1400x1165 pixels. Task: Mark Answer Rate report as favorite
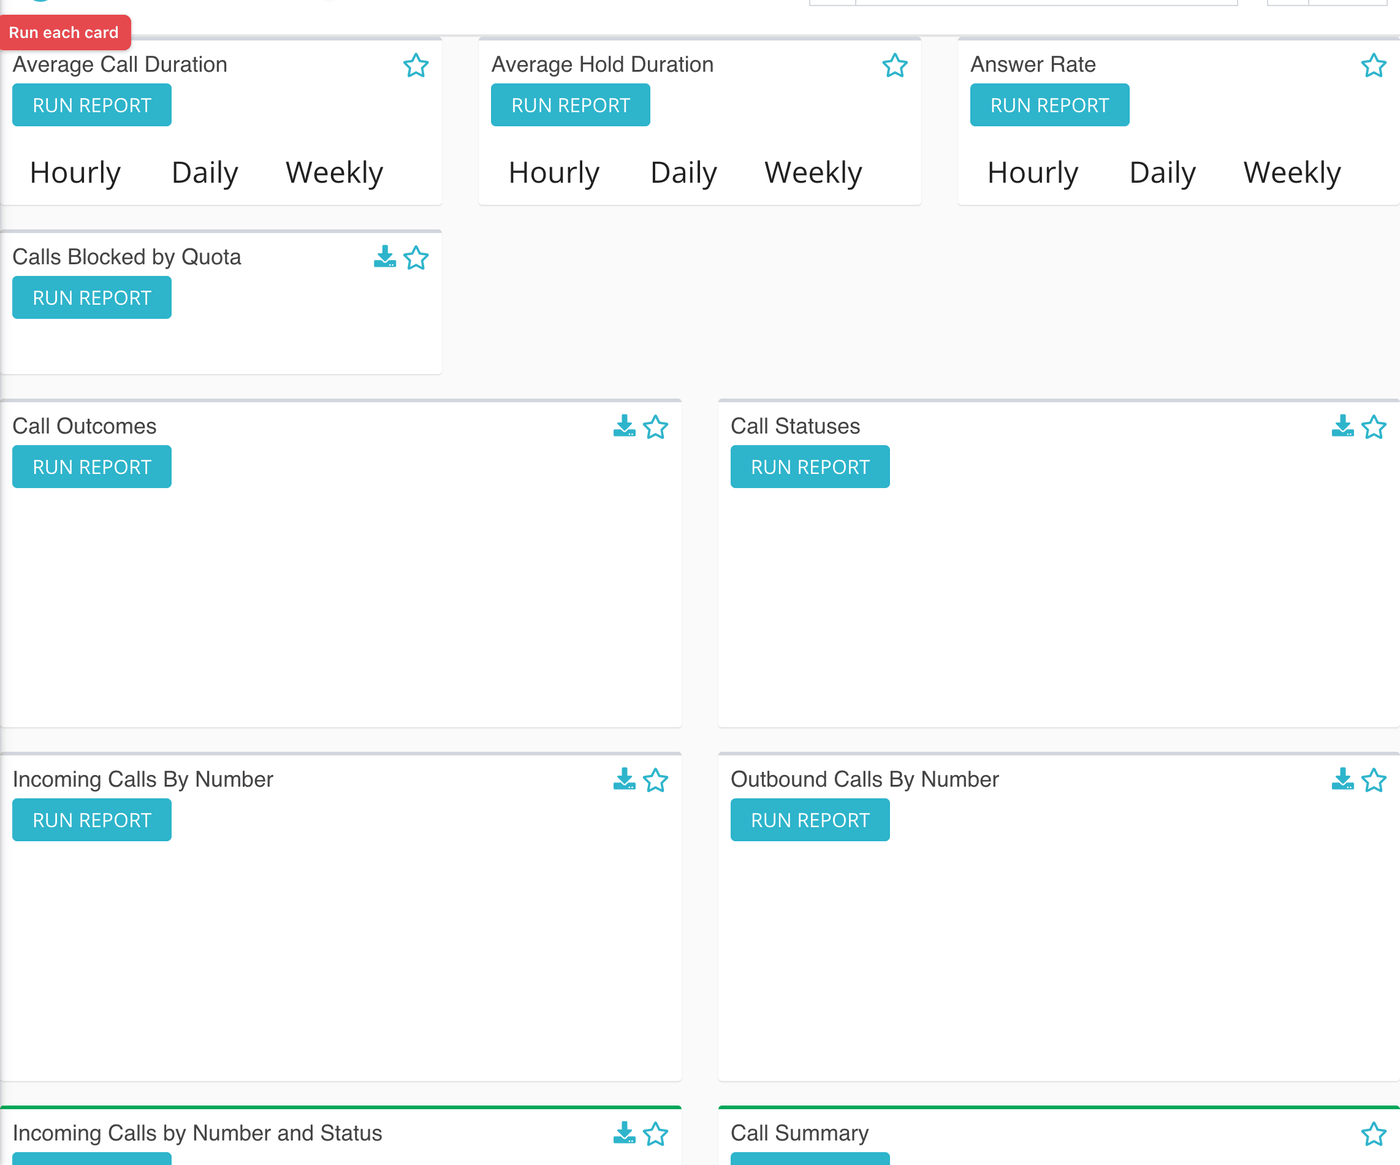tap(1374, 66)
